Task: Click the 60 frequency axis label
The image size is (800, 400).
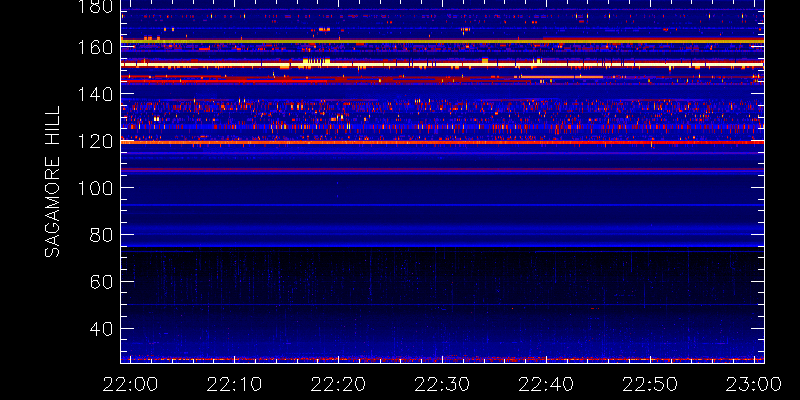Action: coord(99,282)
